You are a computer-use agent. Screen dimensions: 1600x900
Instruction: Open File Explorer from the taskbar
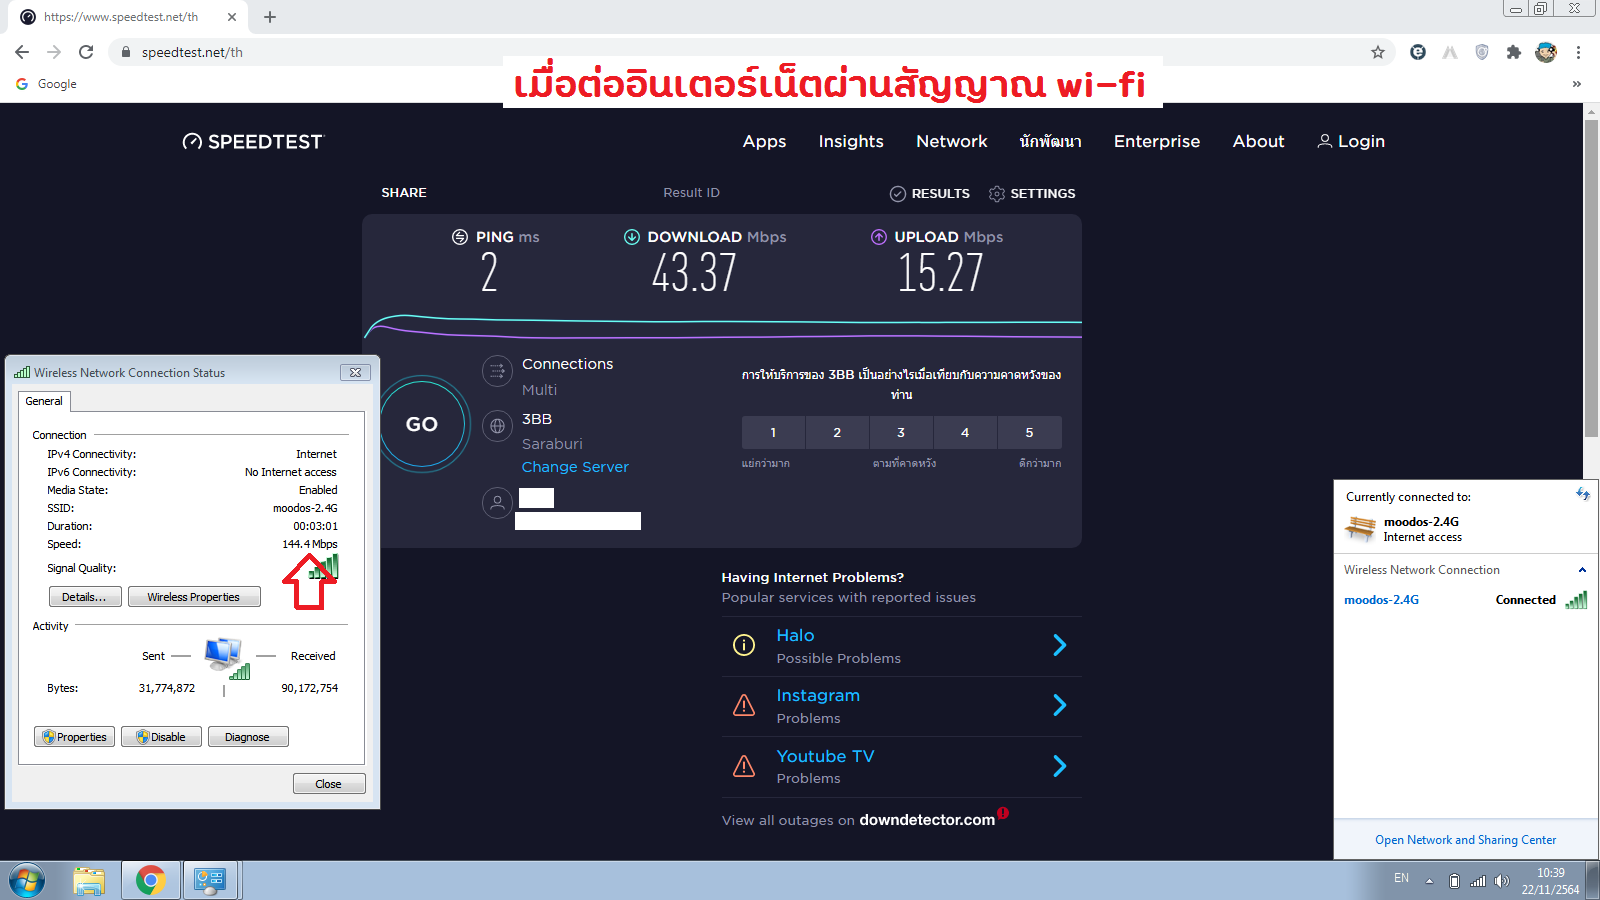(89, 881)
